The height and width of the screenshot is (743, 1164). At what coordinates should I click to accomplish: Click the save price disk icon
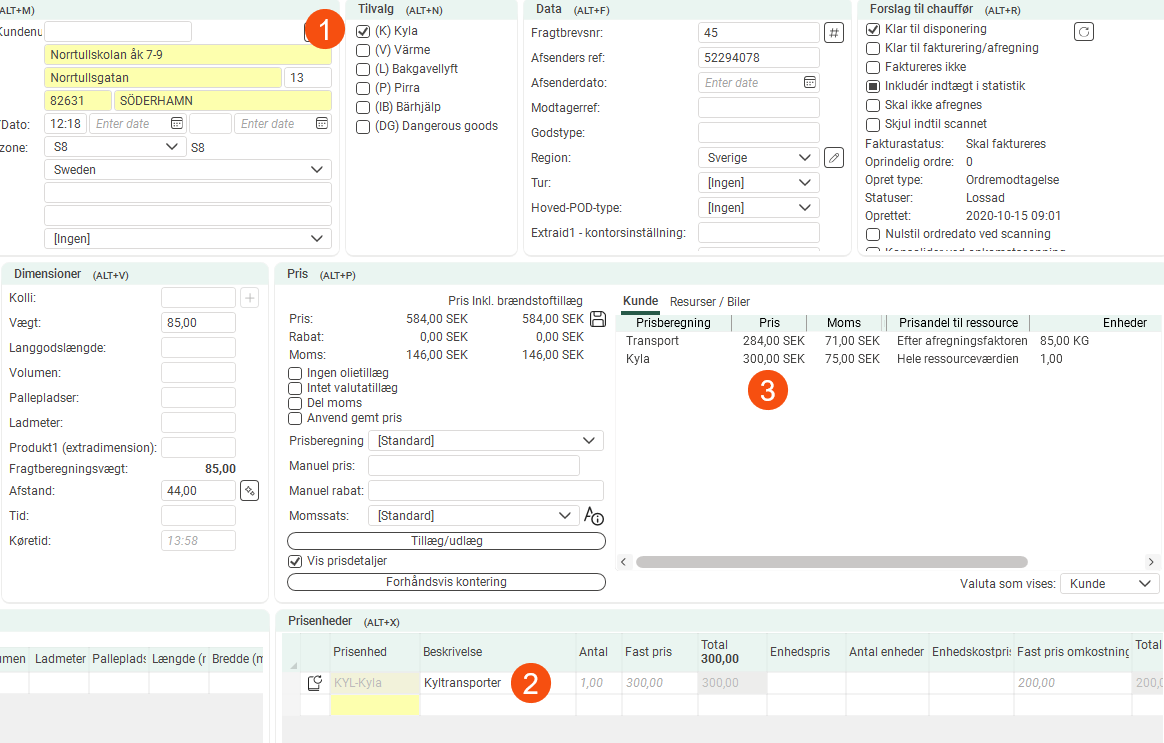click(x=598, y=319)
